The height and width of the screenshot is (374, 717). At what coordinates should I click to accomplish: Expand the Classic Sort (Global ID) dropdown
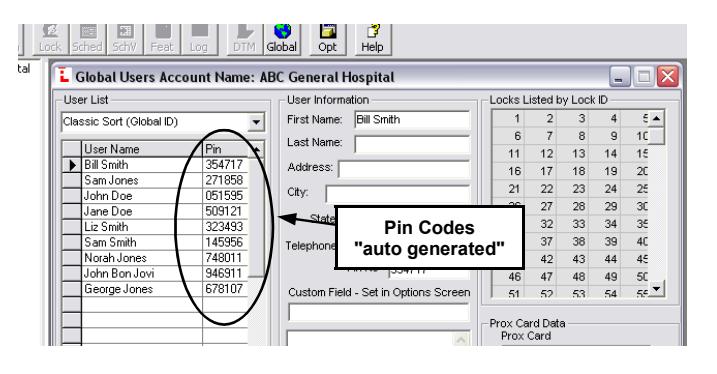(256, 122)
